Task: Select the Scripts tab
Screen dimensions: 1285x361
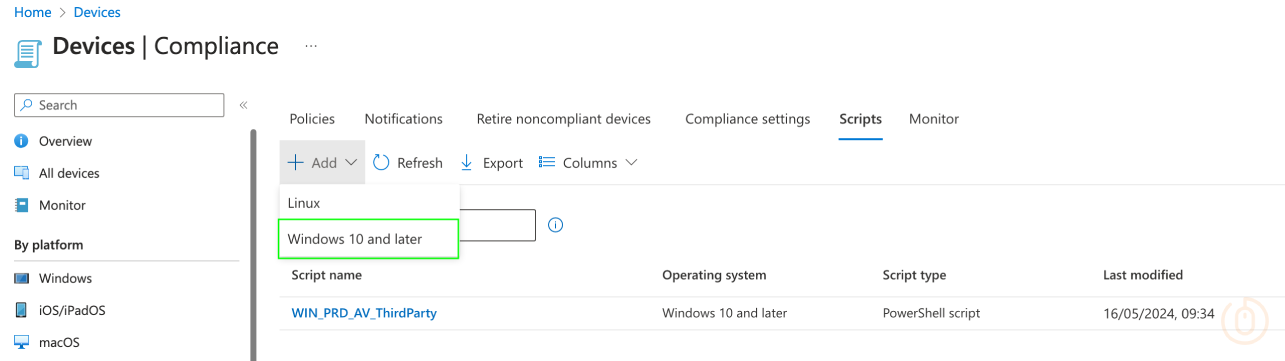Action: pos(861,118)
